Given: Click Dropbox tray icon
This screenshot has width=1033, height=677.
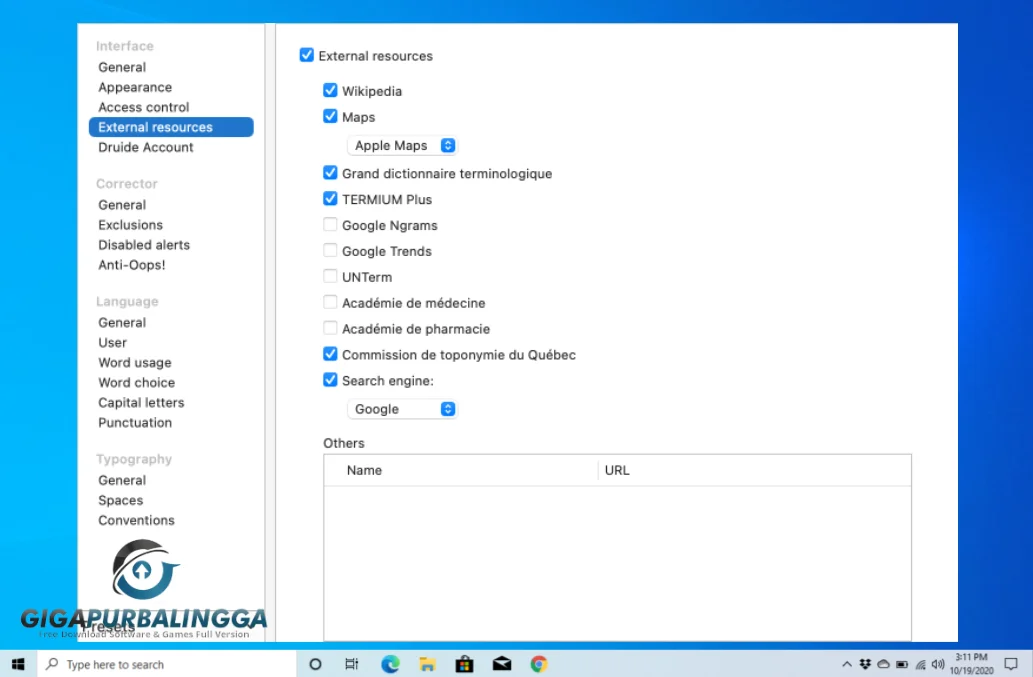Looking at the screenshot, I should point(865,664).
